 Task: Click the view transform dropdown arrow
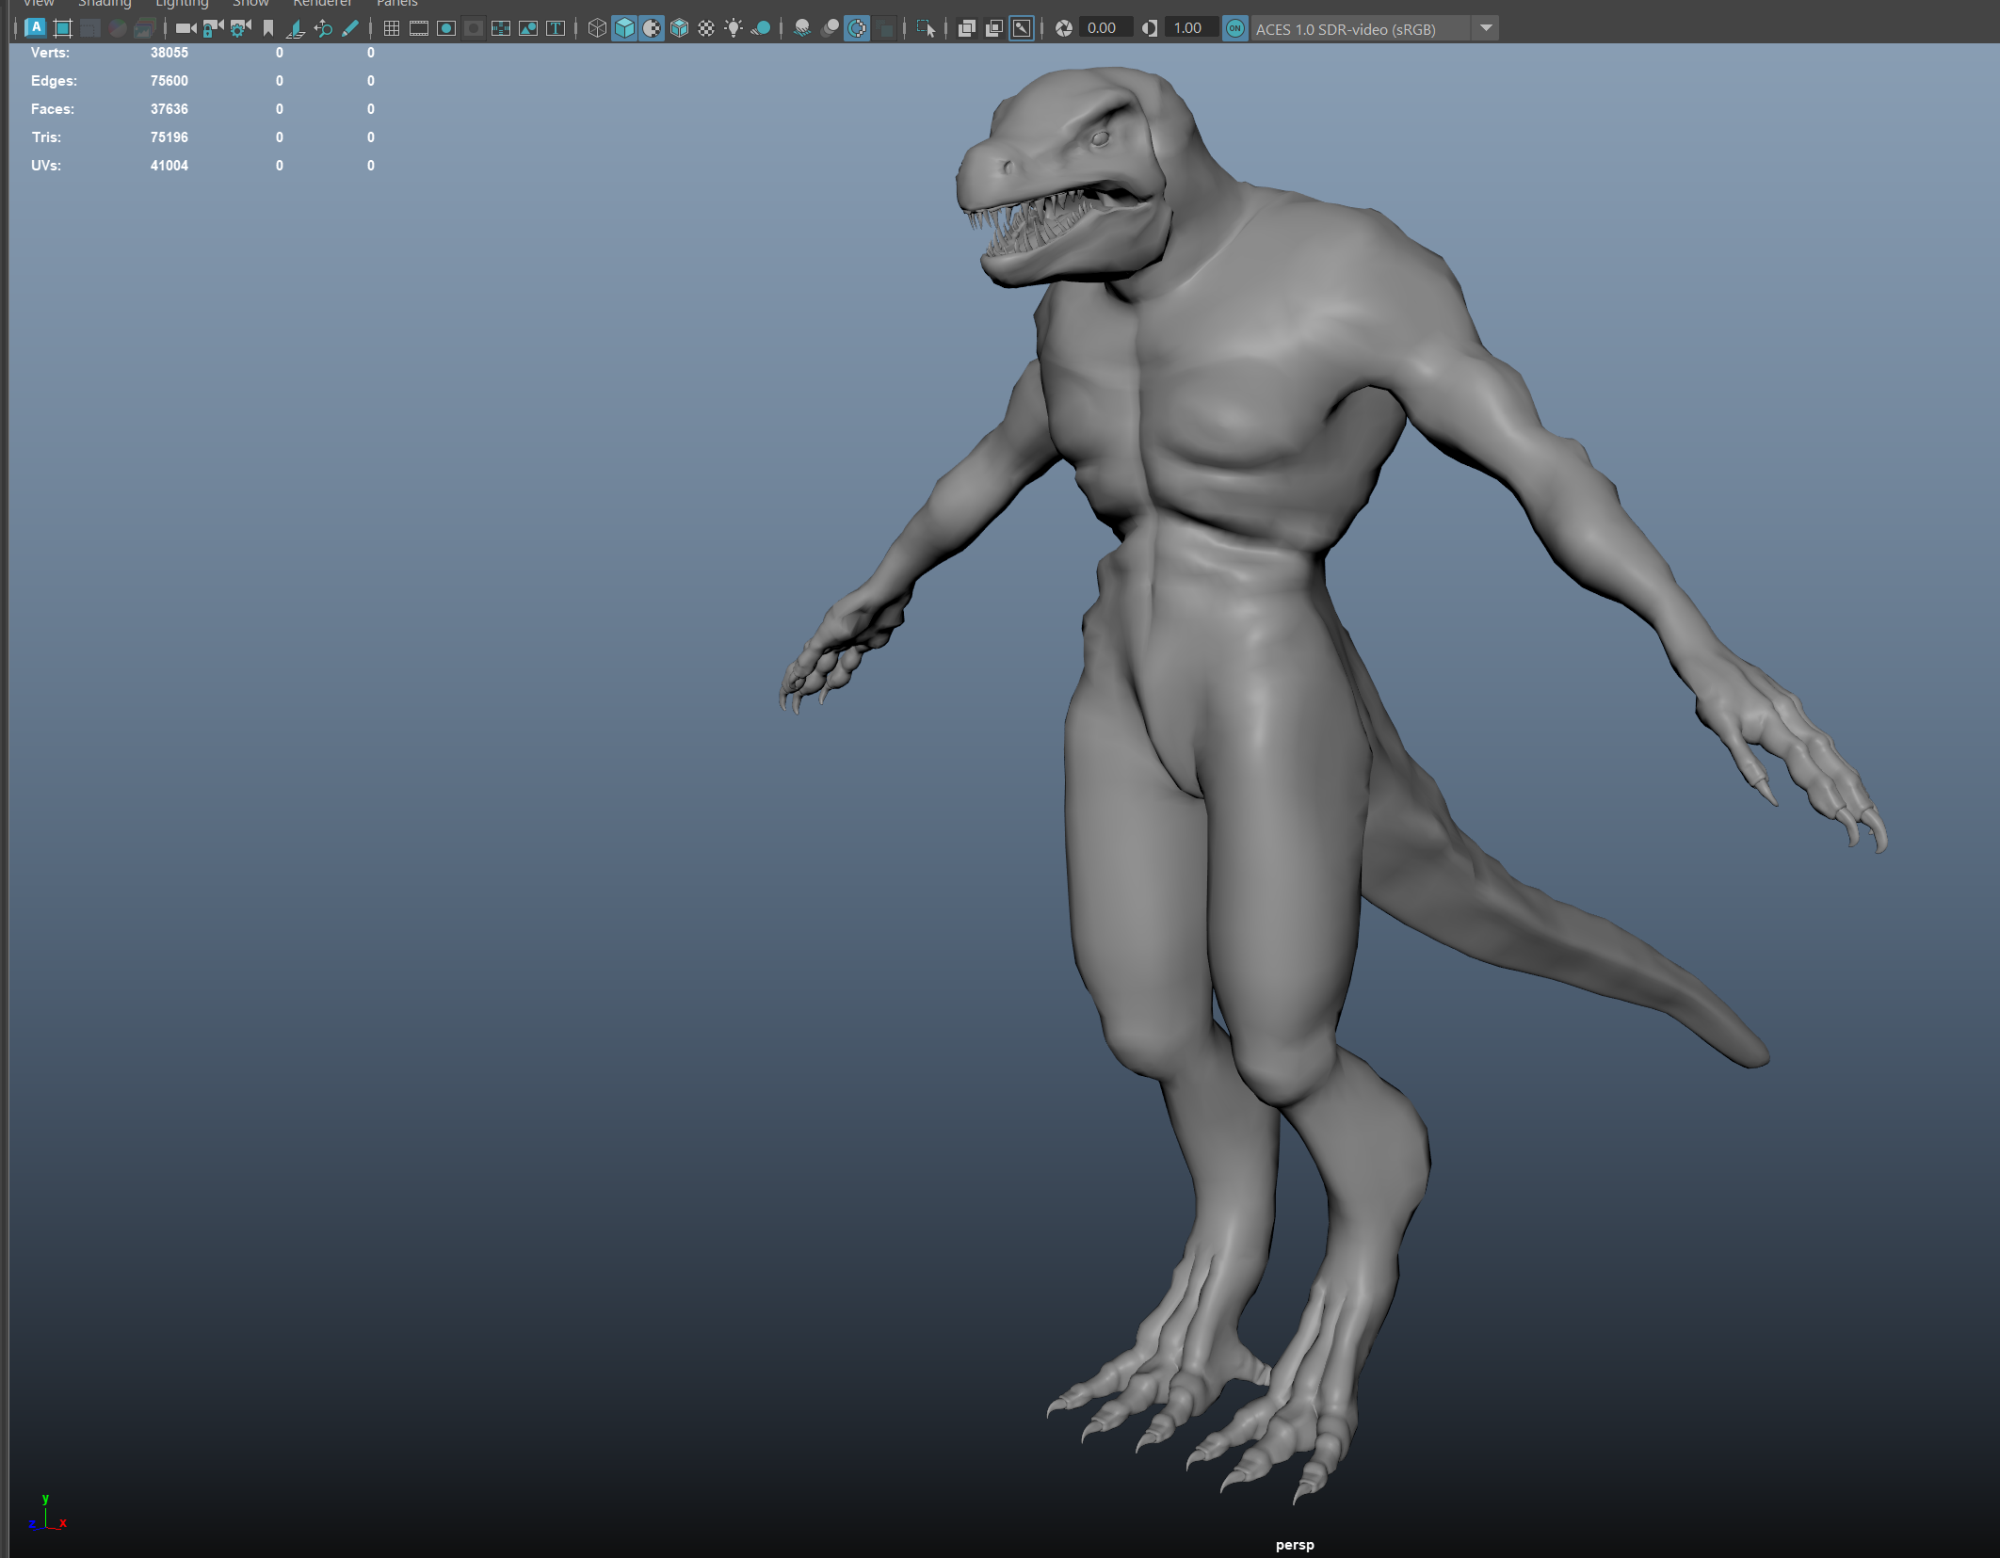[x=1486, y=28]
